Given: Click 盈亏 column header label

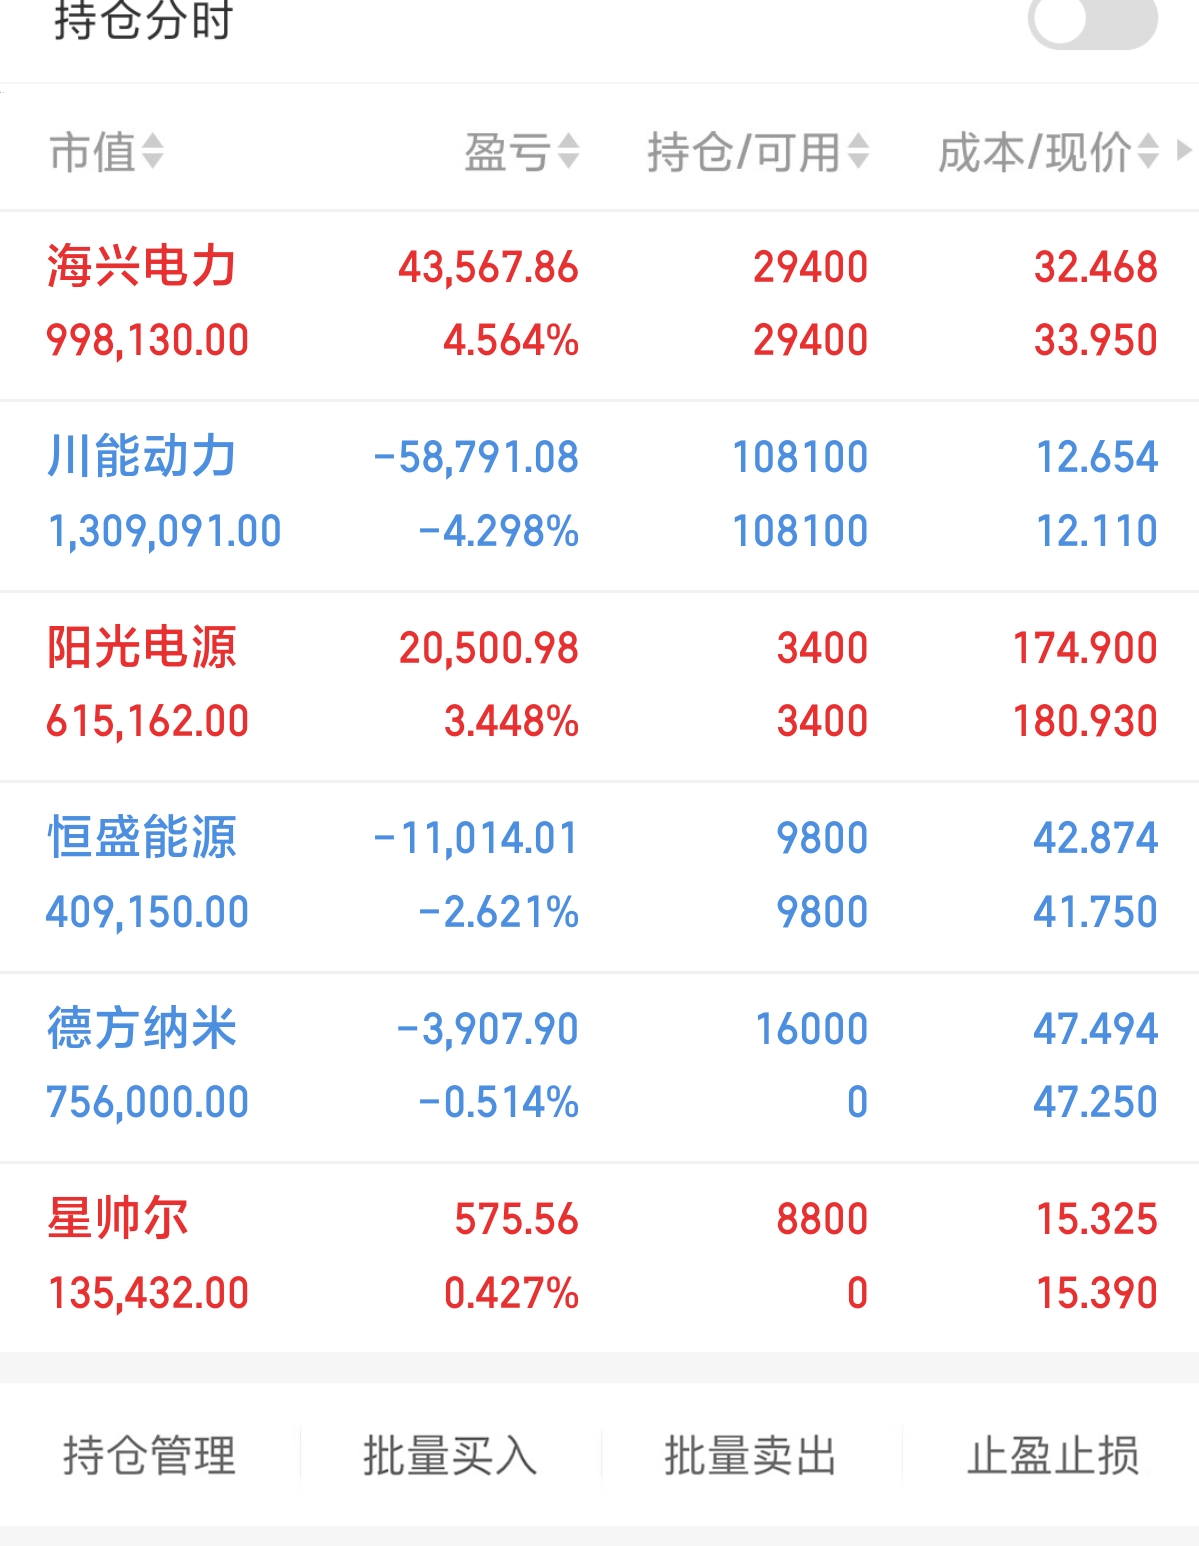Looking at the screenshot, I should [508, 152].
